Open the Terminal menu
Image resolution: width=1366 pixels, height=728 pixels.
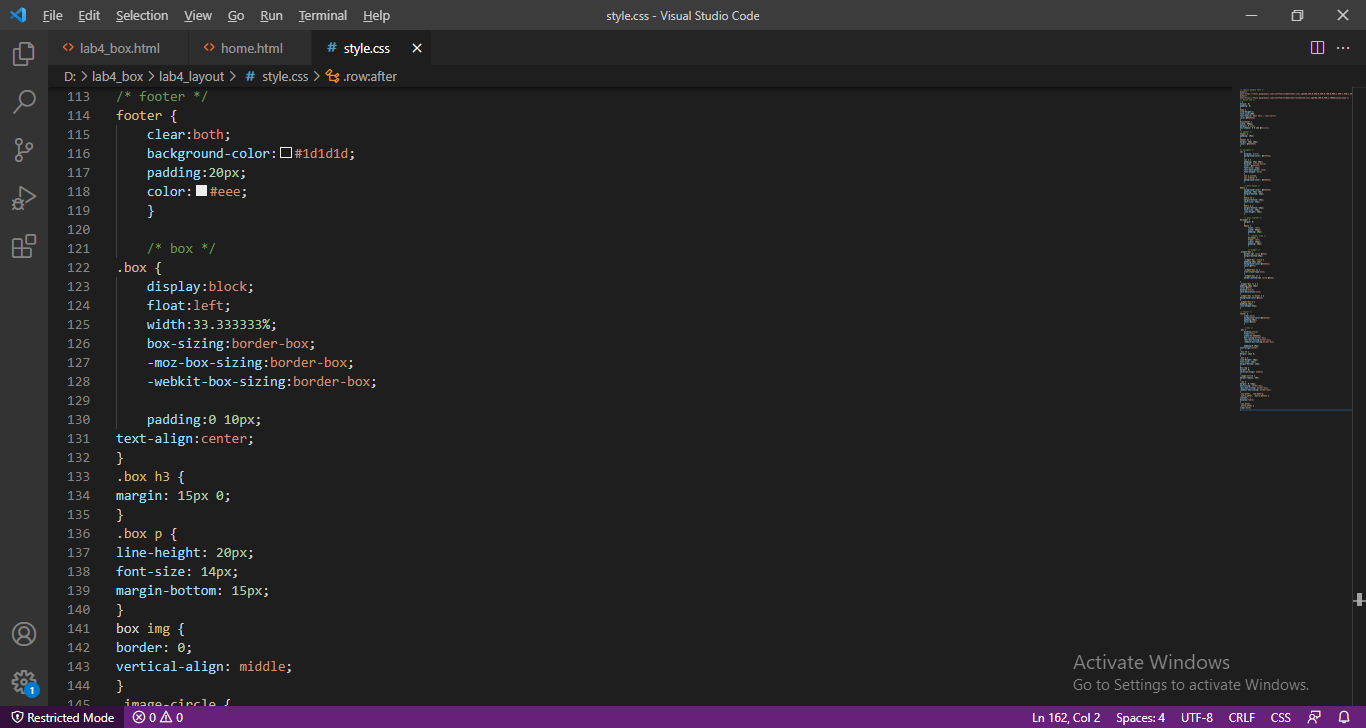point(322,15)
